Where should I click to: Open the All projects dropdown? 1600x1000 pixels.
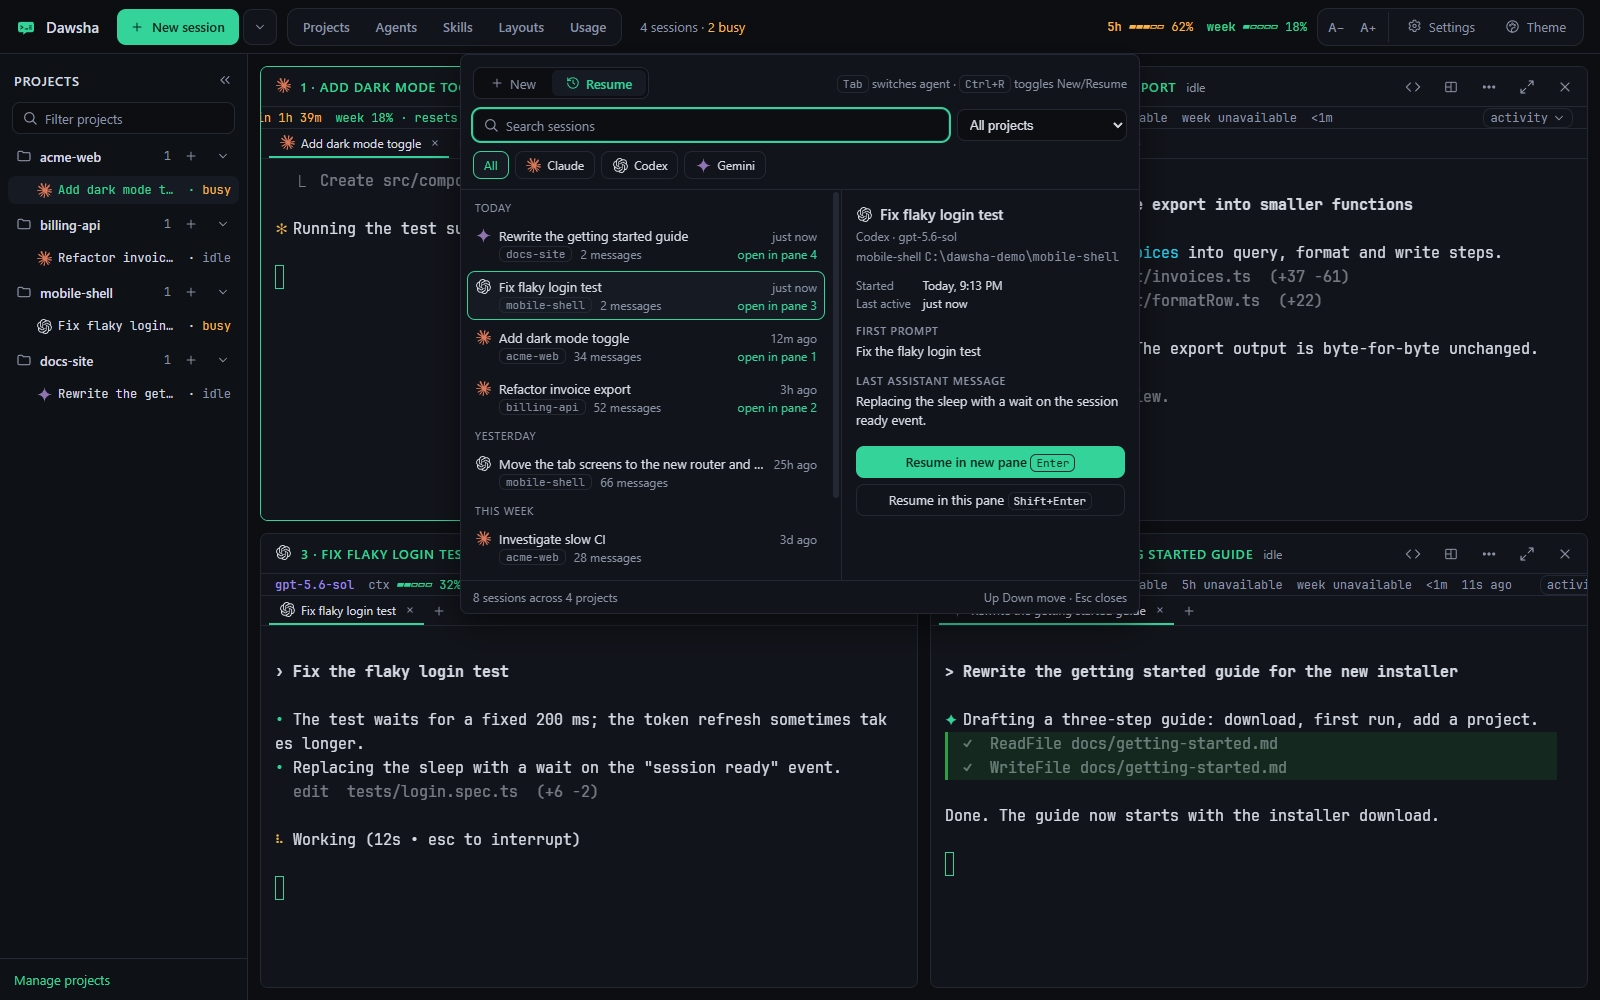(x=1042, y=125)
